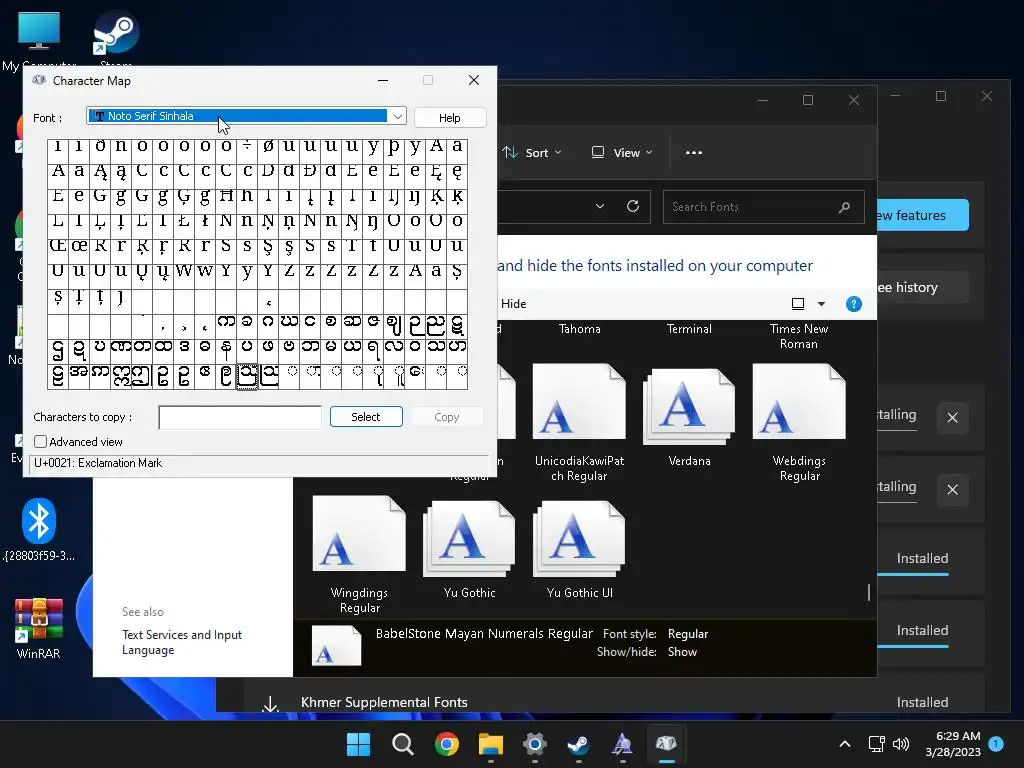Image resolution: width=1024 pixels, height=768 pixels.
Task: Click the features button in Settings window
Action: pos(922,215)
